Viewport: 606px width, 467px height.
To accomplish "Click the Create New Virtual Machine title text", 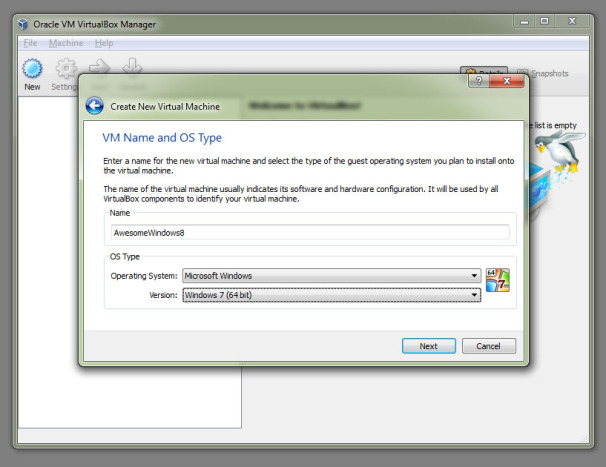I will pos(165,106).
